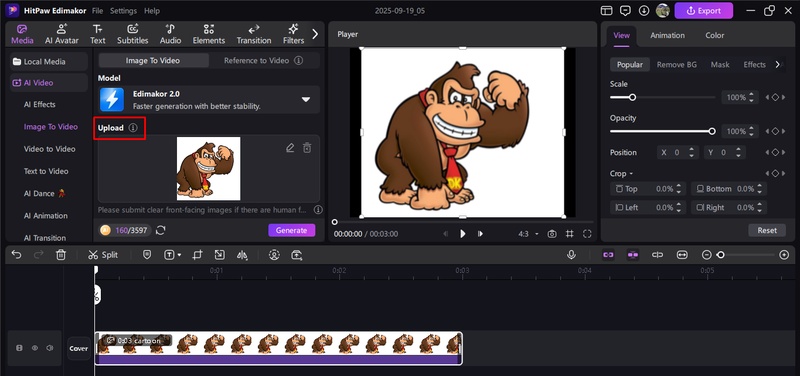Select the uploaded gorilla thumbnail
The width and height of the screenshot is (800, 376).
pyautogui.click(x=209, y=168)
